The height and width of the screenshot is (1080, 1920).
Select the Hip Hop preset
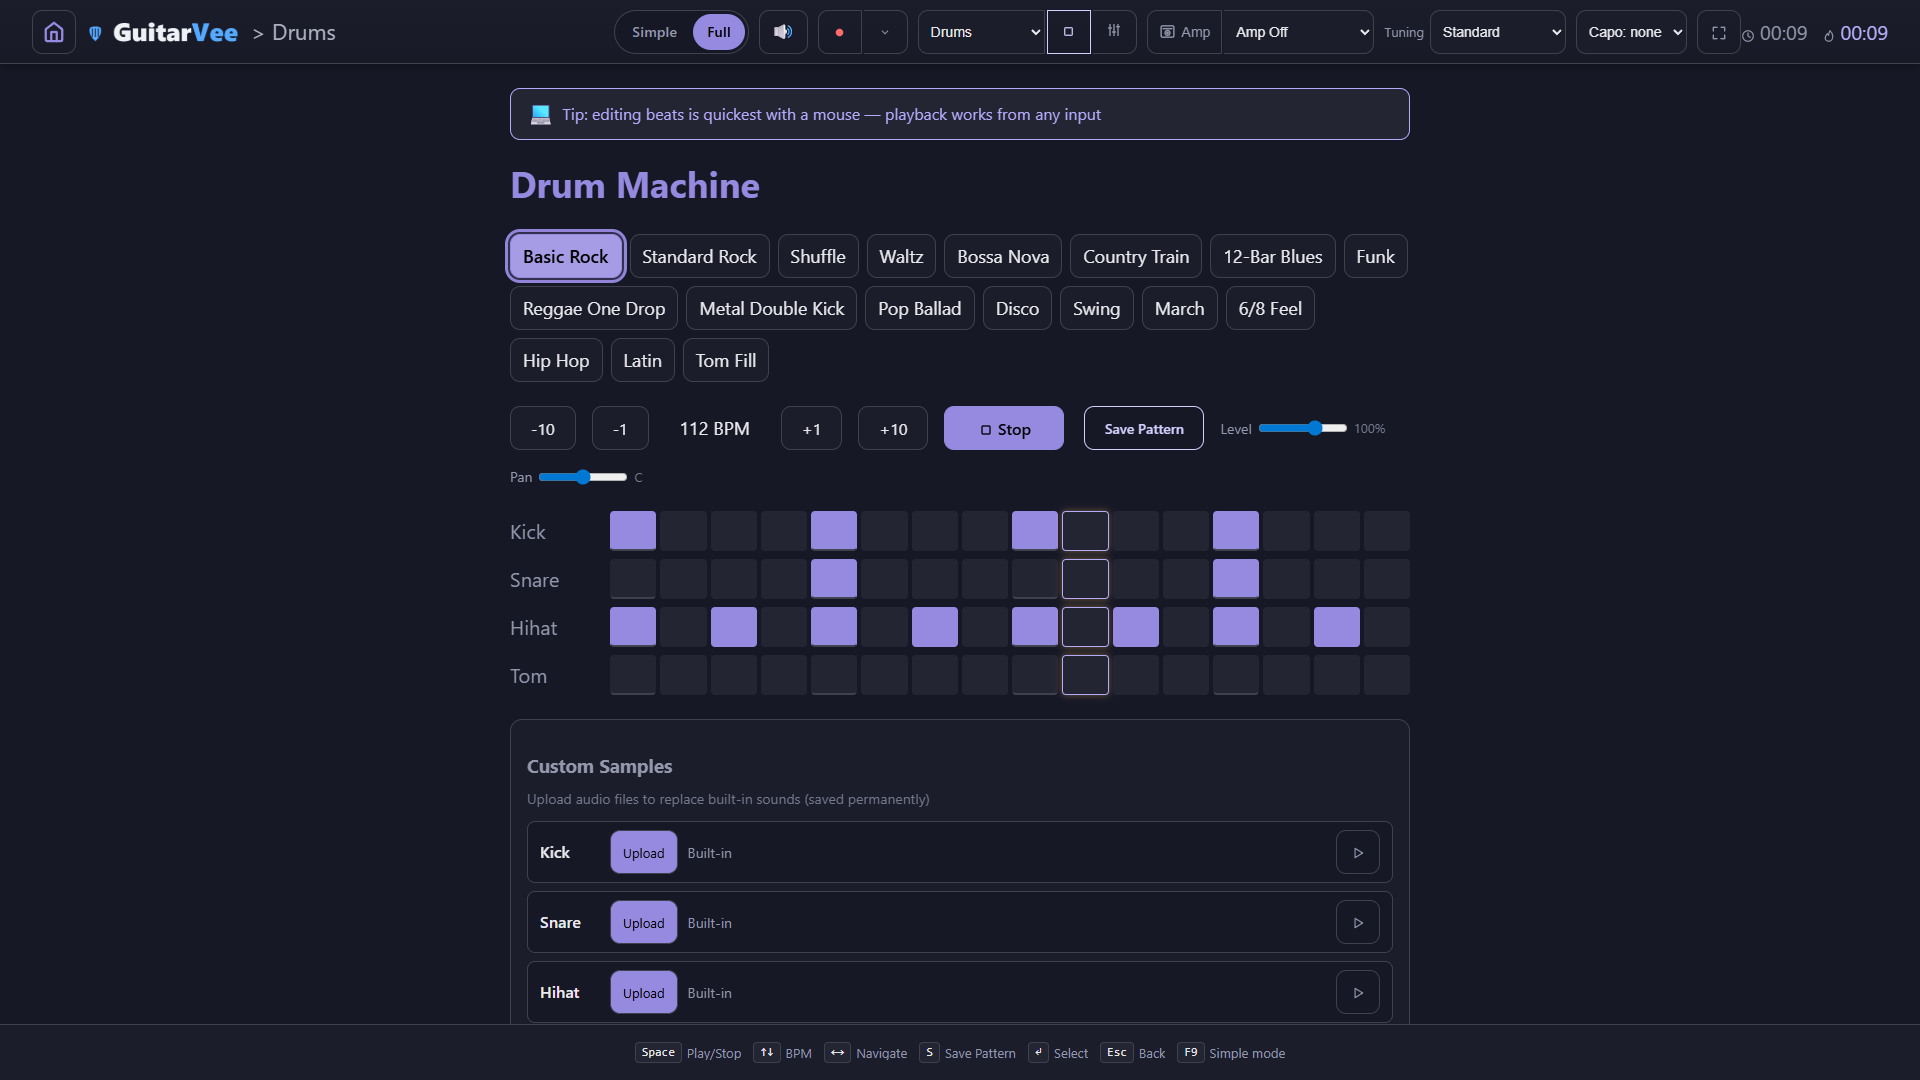pyautogui.click(x=556, y=361)
